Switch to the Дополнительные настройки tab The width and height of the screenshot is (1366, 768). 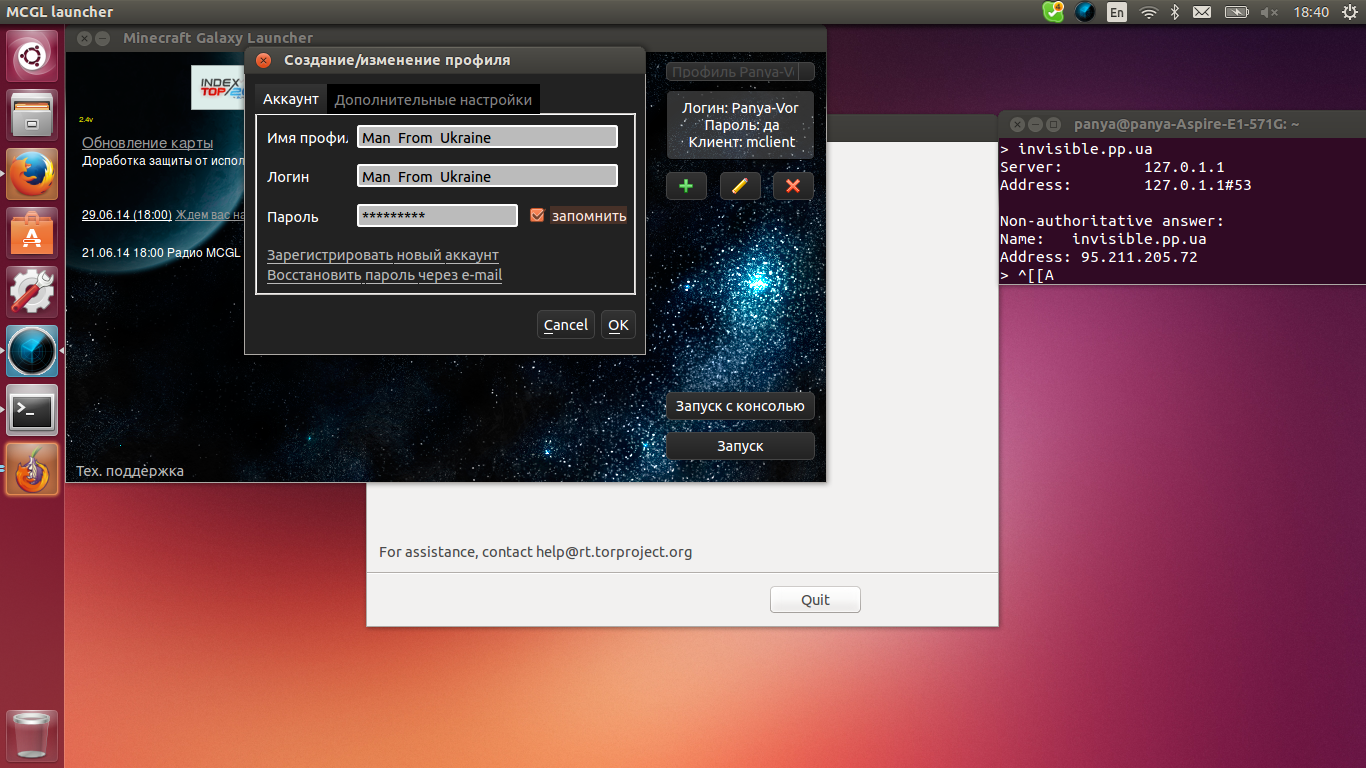click(x=433, y=100)
